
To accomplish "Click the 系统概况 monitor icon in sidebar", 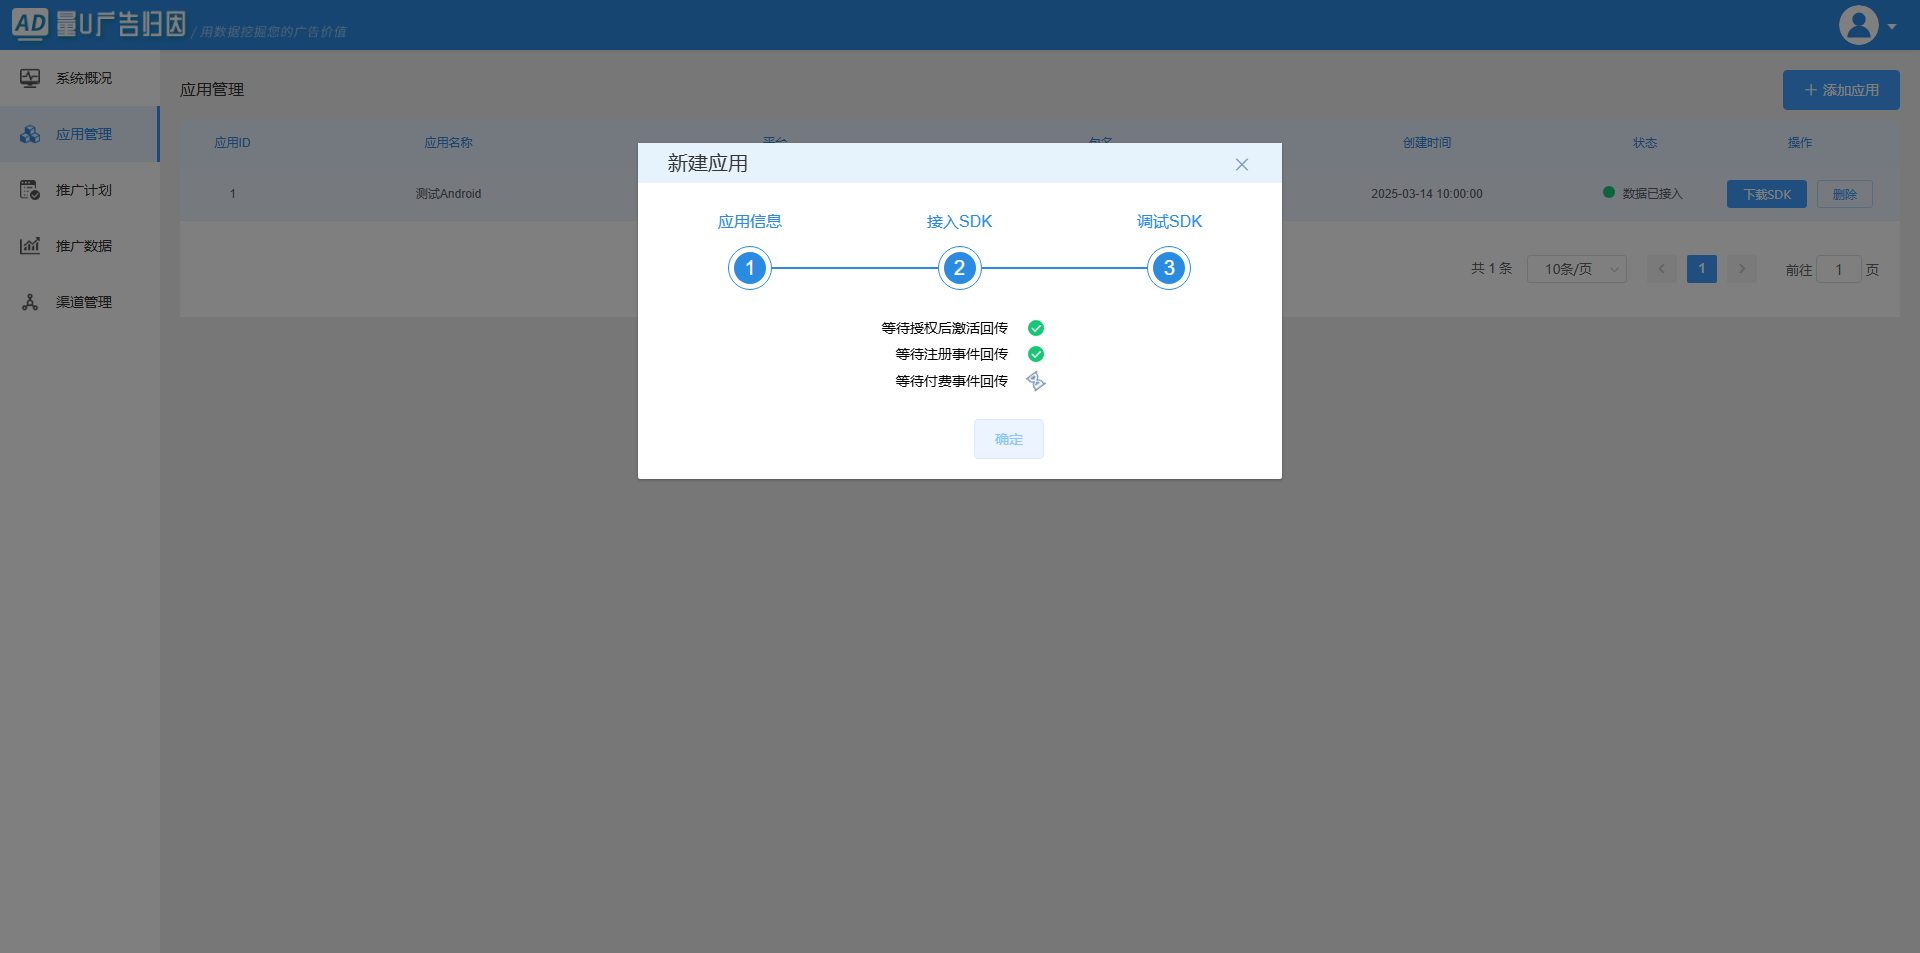I will (30, 78).
